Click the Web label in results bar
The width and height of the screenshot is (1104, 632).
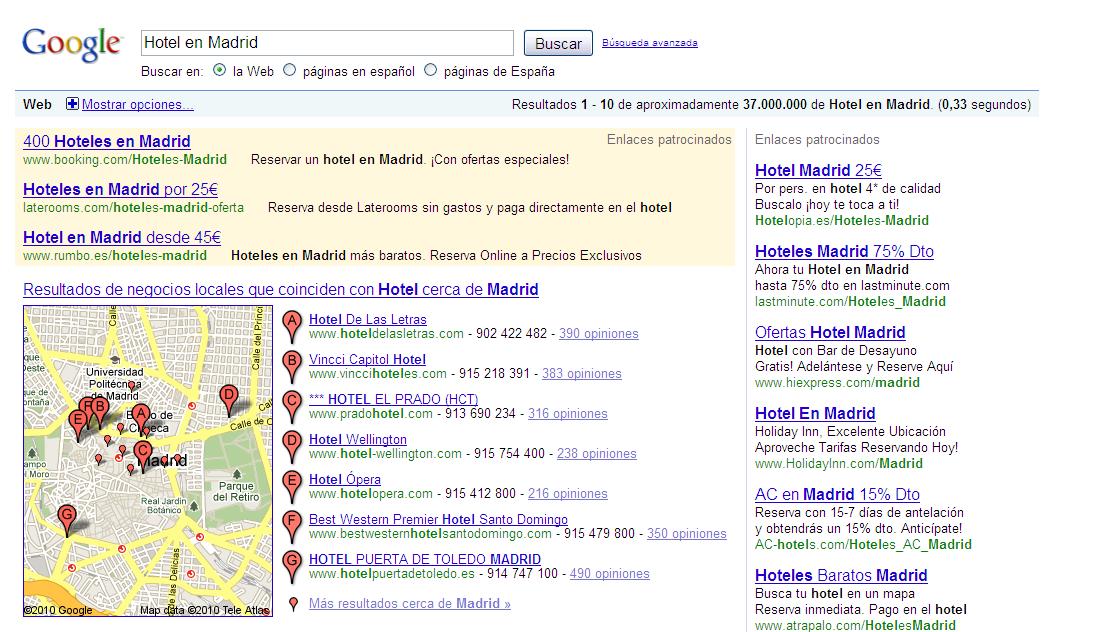coord(37,105)
